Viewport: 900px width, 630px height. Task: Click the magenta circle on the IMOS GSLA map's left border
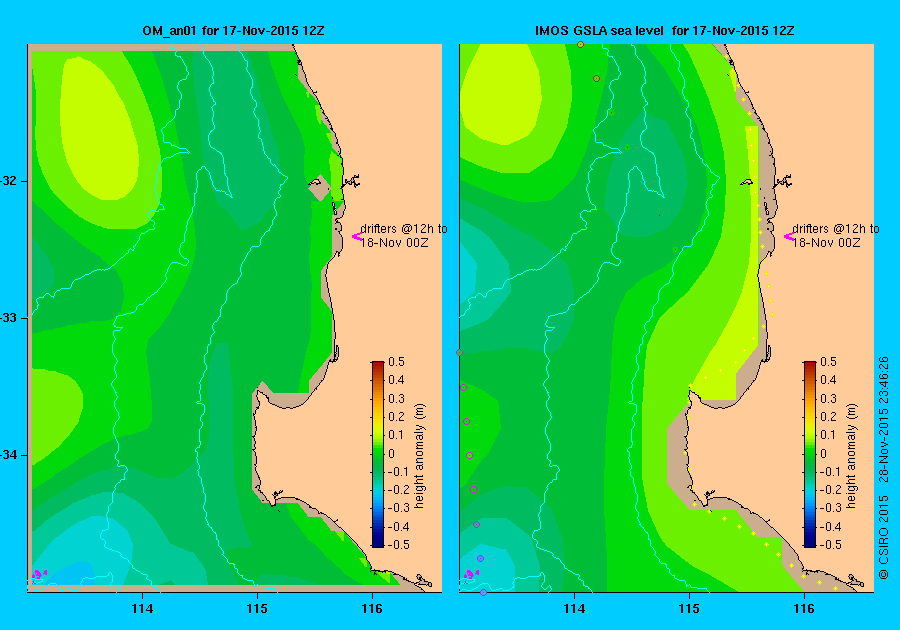tap(459, 352)
